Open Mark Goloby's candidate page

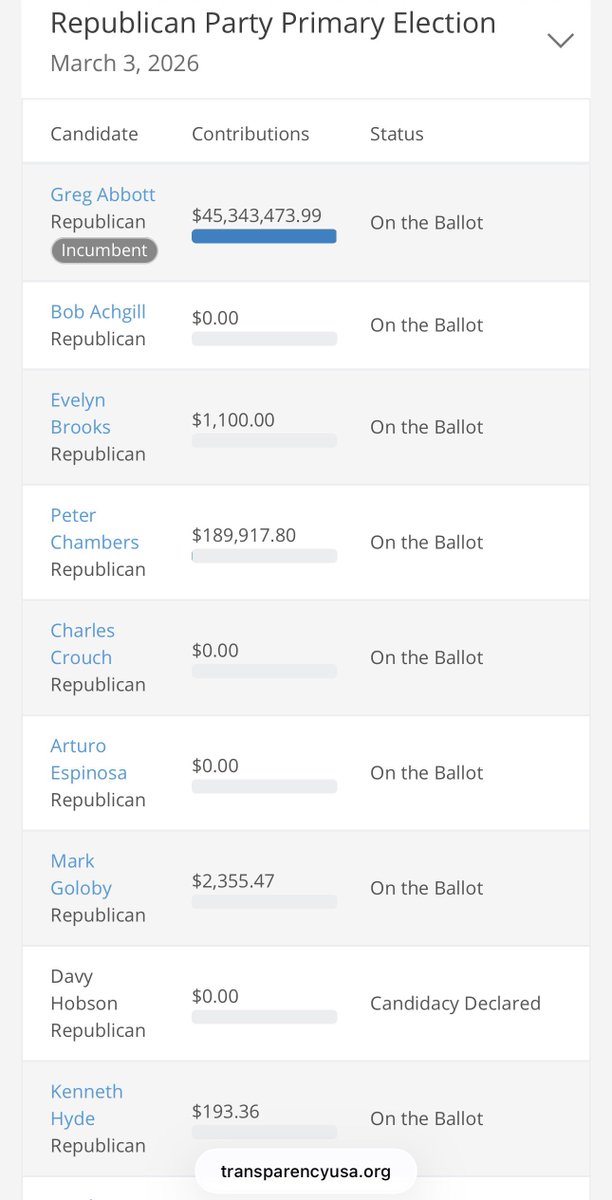(x=80, y=874)
